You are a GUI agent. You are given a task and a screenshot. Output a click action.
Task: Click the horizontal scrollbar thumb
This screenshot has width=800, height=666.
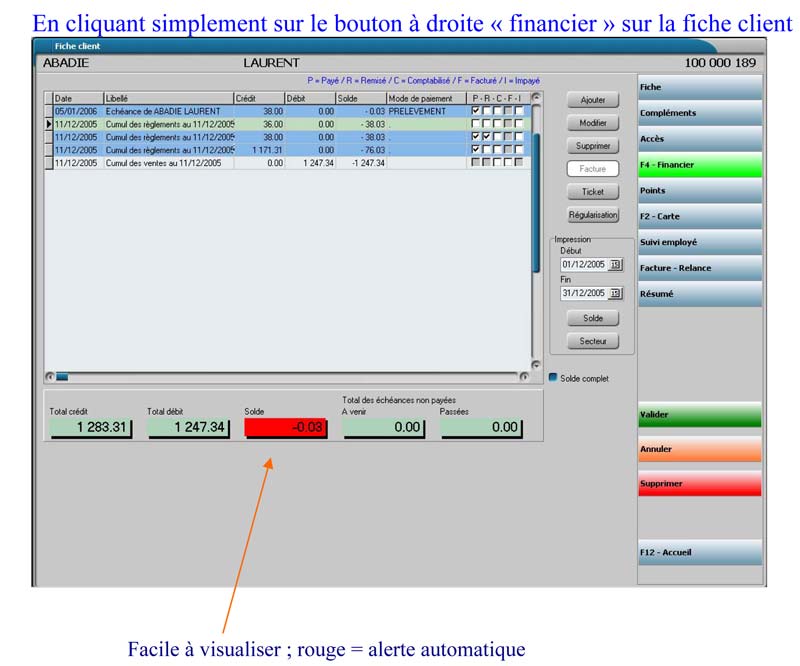click(x=62, y=377)
